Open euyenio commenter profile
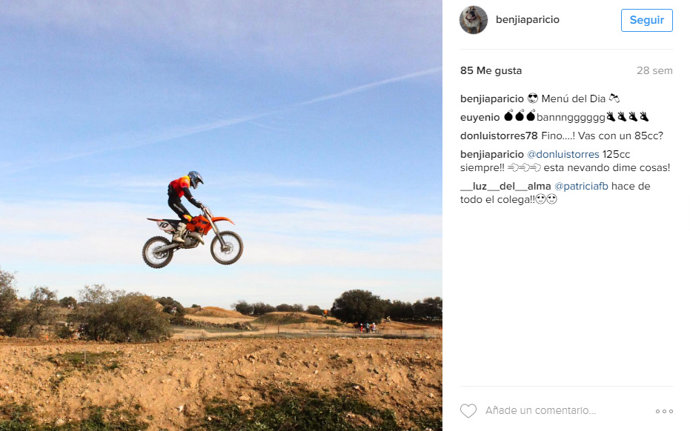 480,117
